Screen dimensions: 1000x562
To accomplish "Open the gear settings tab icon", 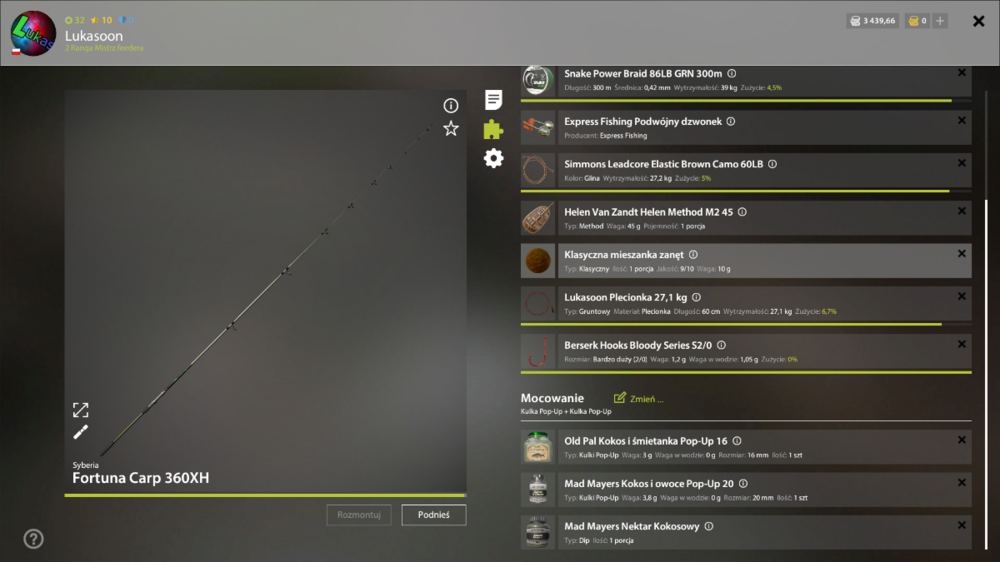I will click(x=493, y=158).
